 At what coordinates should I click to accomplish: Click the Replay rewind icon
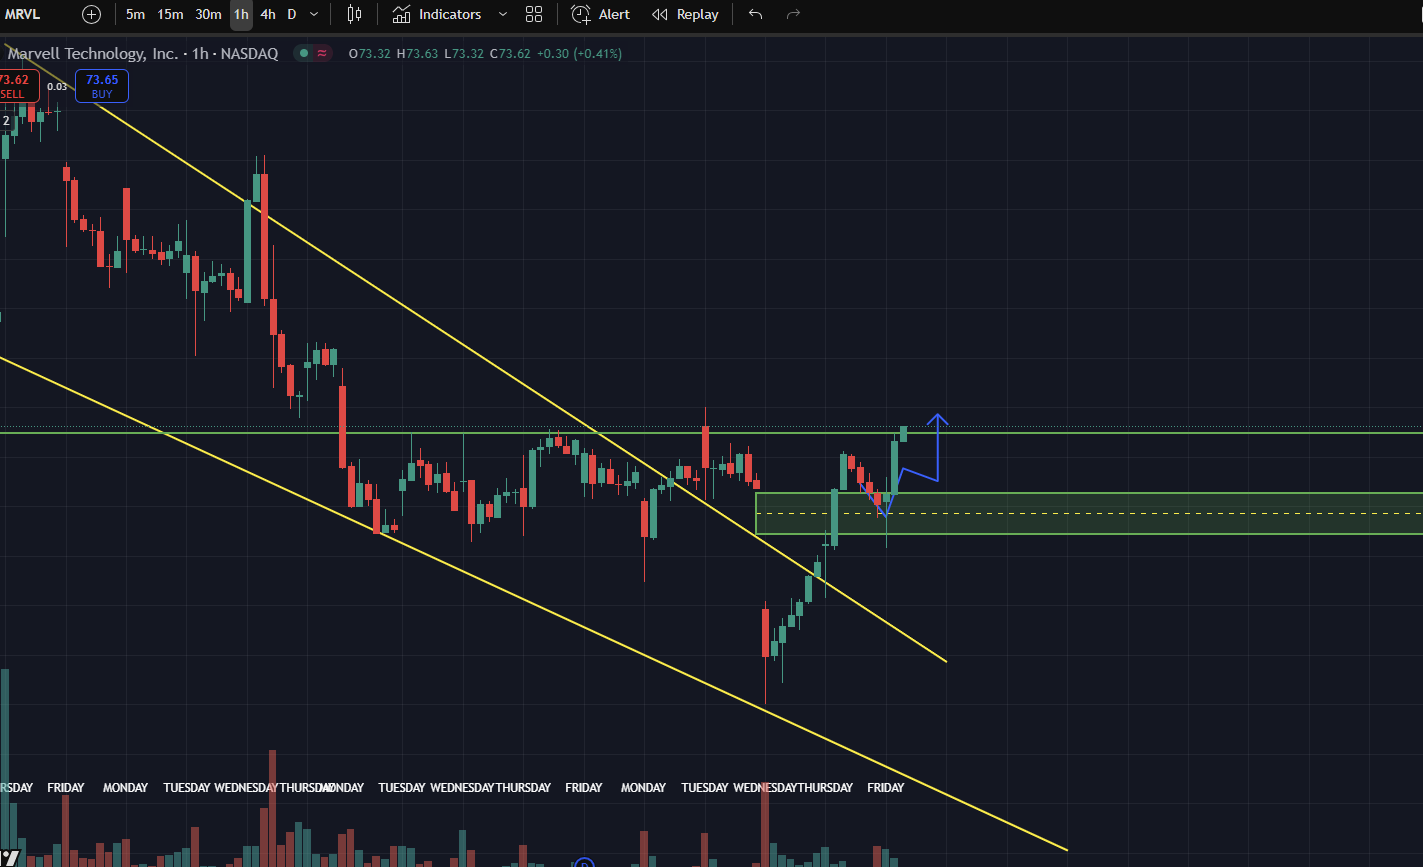click(x=660, y=14)
